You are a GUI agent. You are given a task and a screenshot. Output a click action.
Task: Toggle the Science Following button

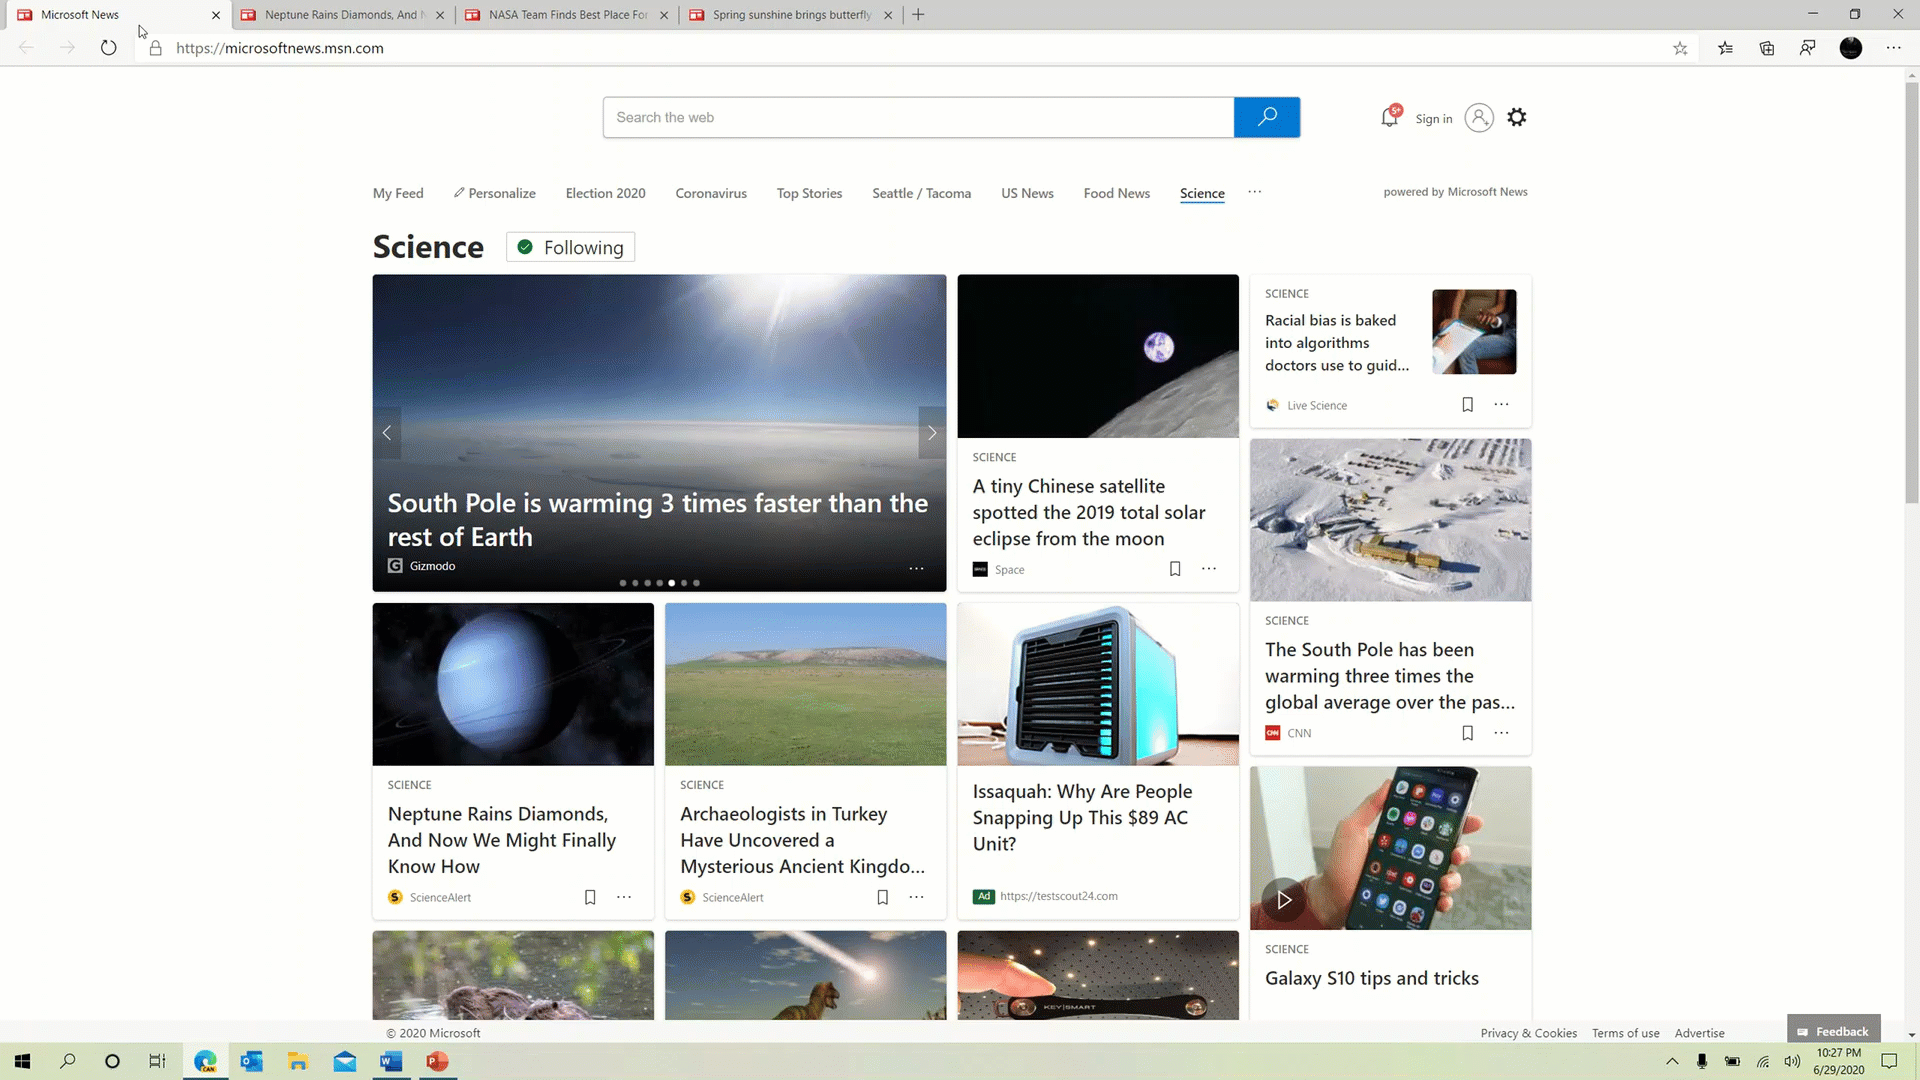[571, 247]
